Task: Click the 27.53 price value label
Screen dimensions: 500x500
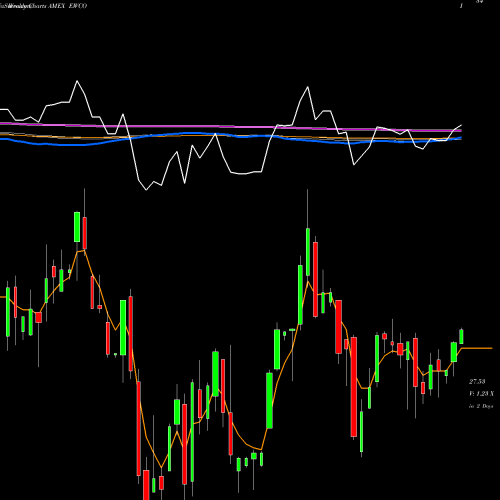Action: [x=477, y=381]
